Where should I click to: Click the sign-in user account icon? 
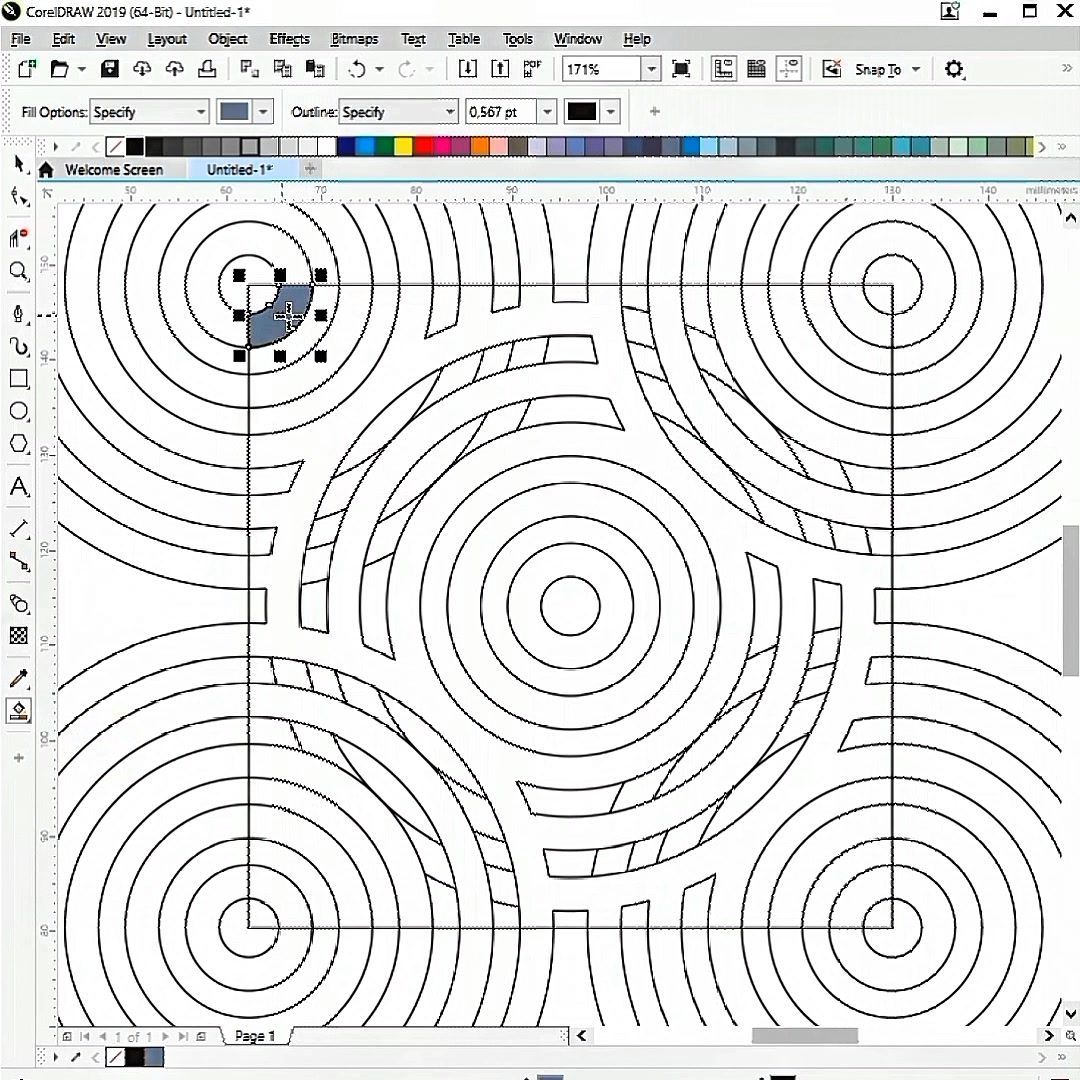(951, 12)
